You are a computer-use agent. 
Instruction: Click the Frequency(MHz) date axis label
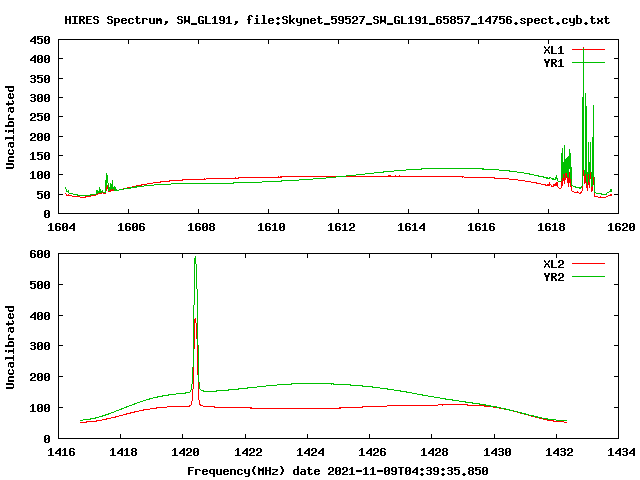338,471
